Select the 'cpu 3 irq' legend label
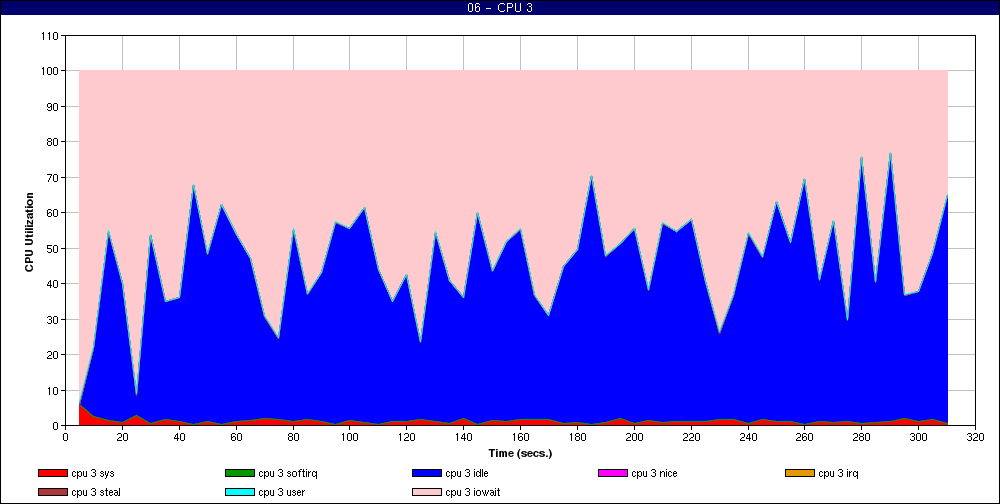Viewport: 1000px width, 504px height. click(x=839, y=474)
